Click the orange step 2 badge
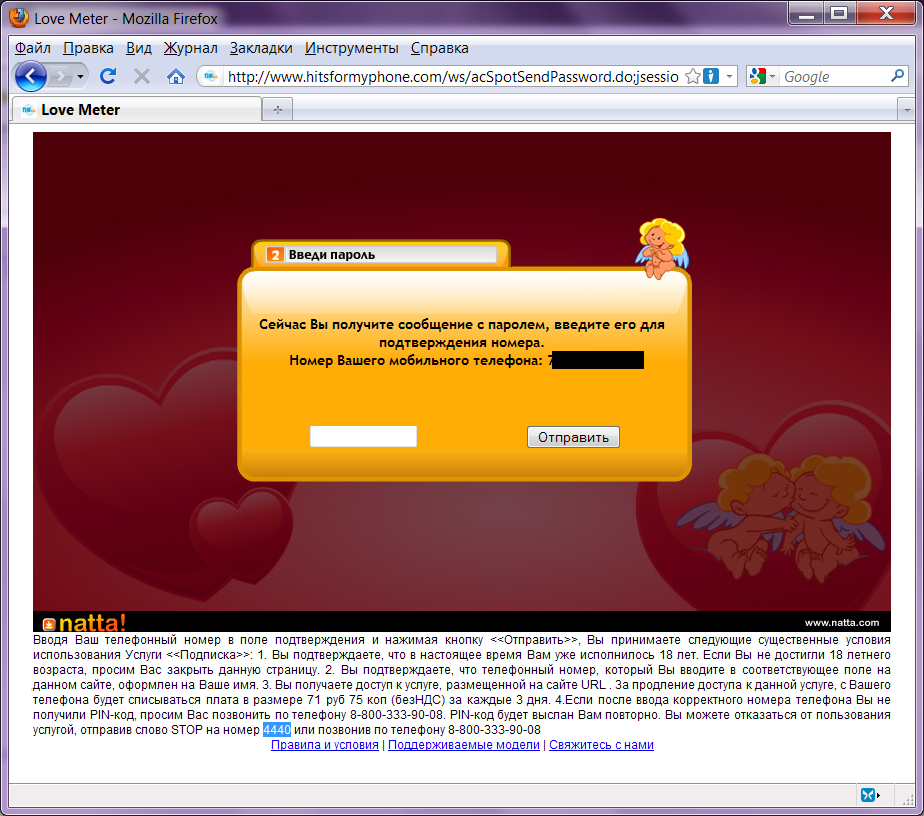 pos(275,255)
